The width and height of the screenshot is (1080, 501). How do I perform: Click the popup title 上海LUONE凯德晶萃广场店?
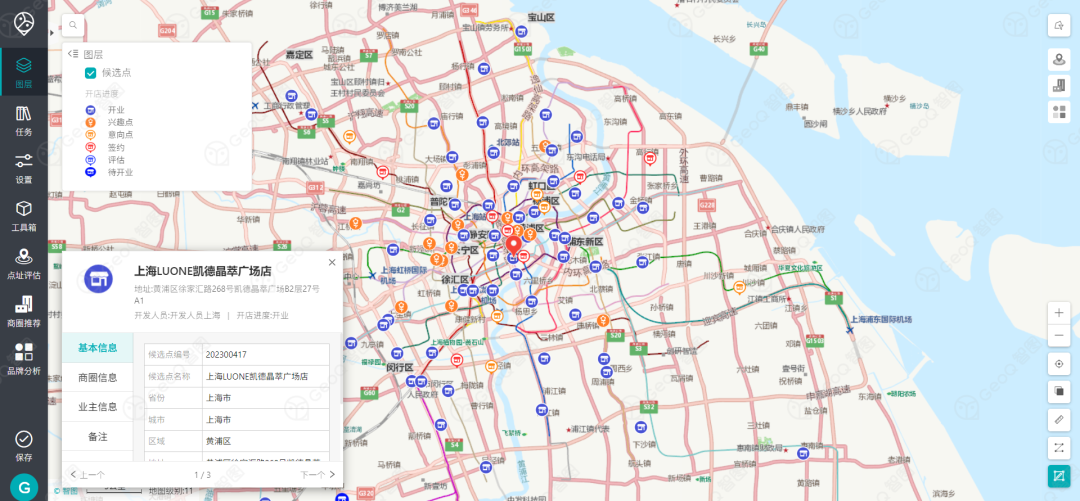coord(202,271)
